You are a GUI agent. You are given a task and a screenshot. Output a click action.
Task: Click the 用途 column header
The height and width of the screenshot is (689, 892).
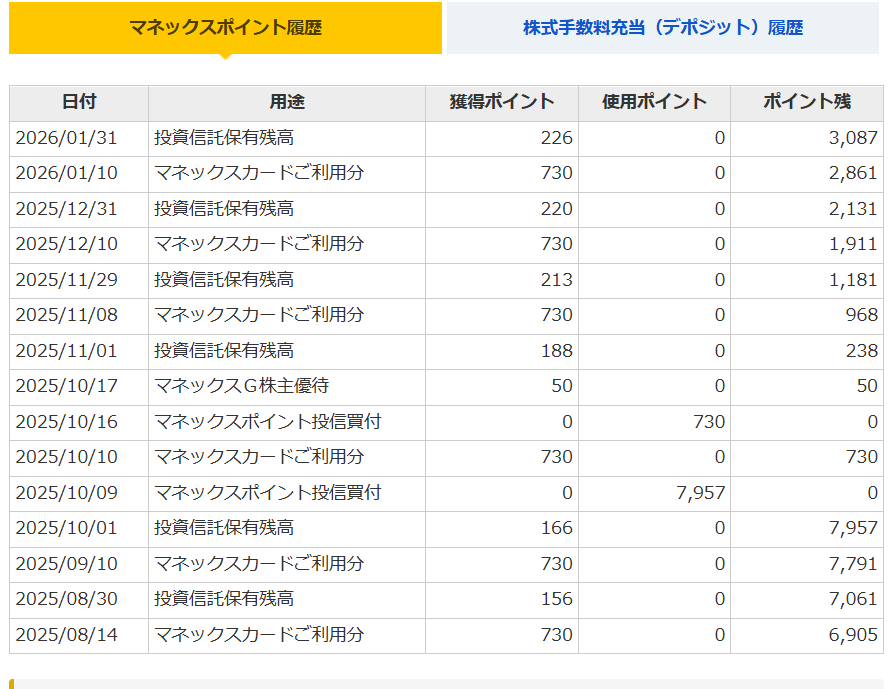tap(286, 102)
